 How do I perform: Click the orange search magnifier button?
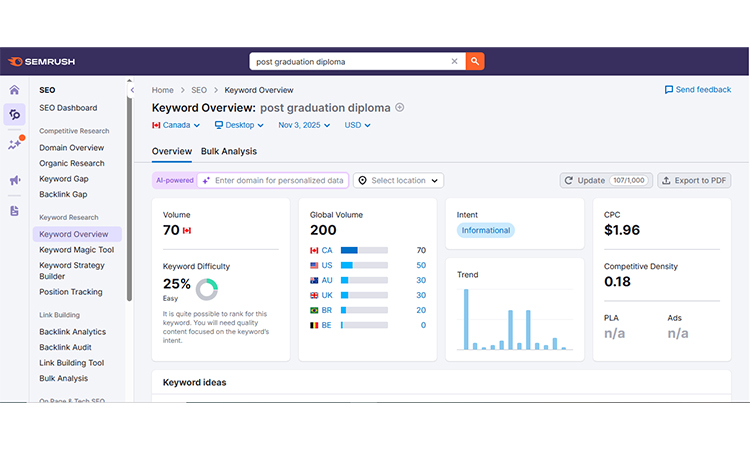475,61
